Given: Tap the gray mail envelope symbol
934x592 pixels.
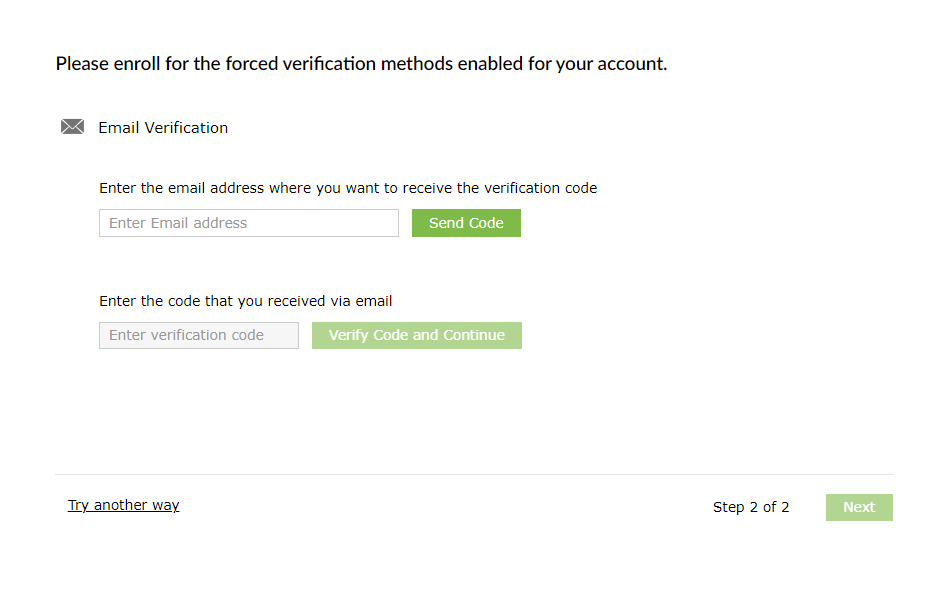Looking at the screenshot, I should [72, 127].
